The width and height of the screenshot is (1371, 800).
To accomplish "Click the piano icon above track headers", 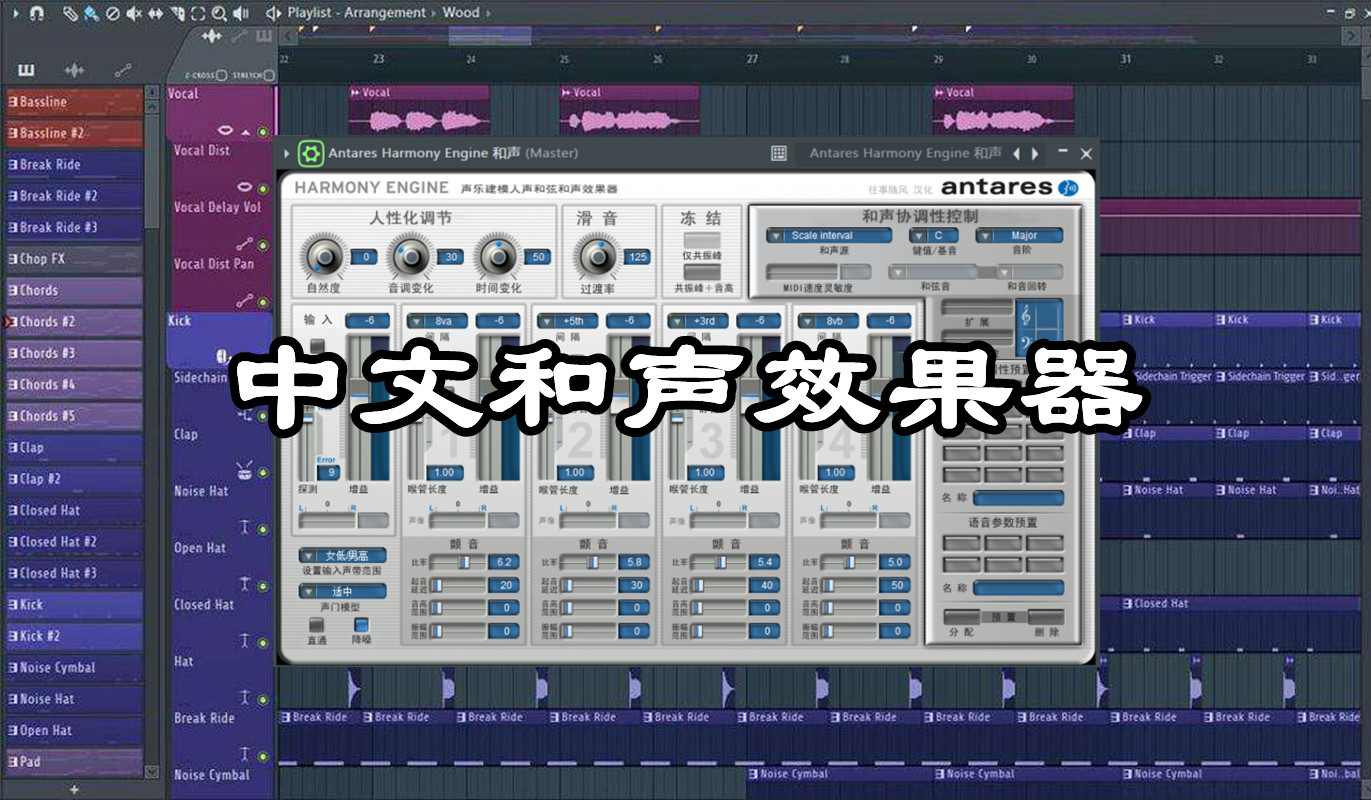I will click(264, 36).
